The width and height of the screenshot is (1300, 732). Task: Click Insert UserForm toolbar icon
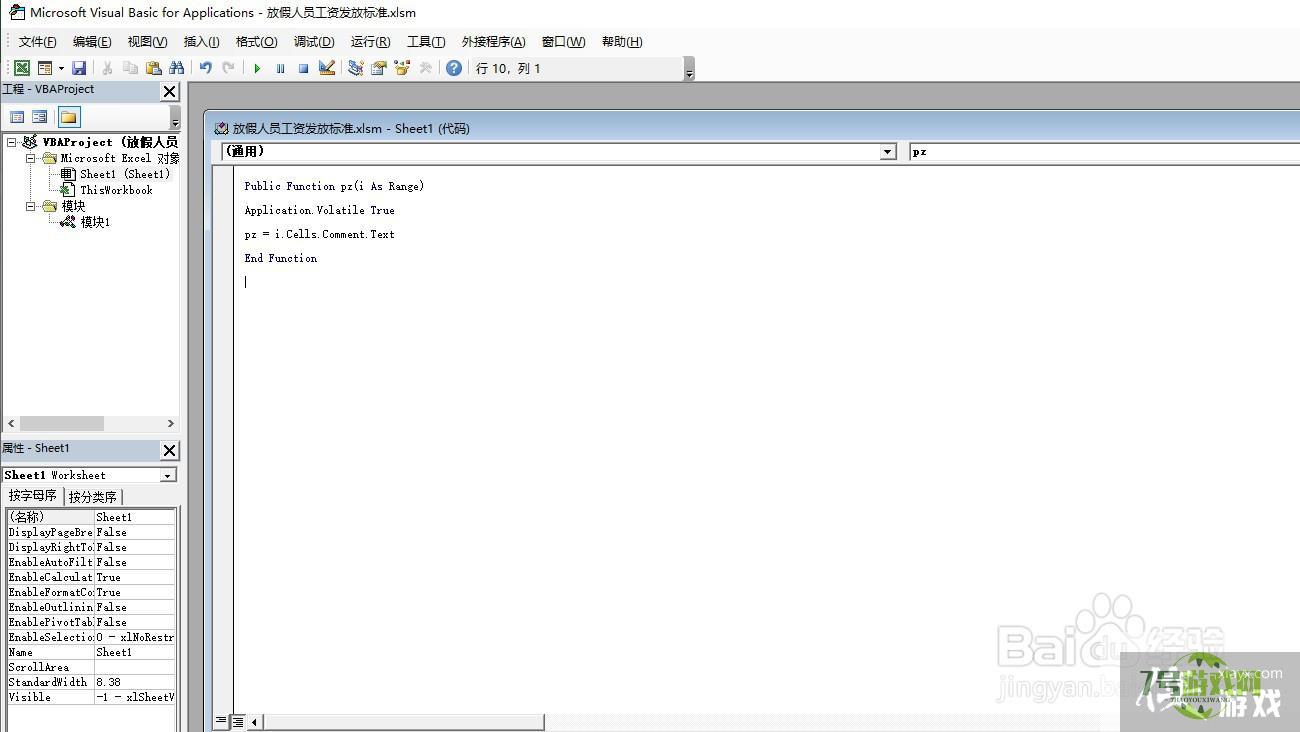(45, 68)
